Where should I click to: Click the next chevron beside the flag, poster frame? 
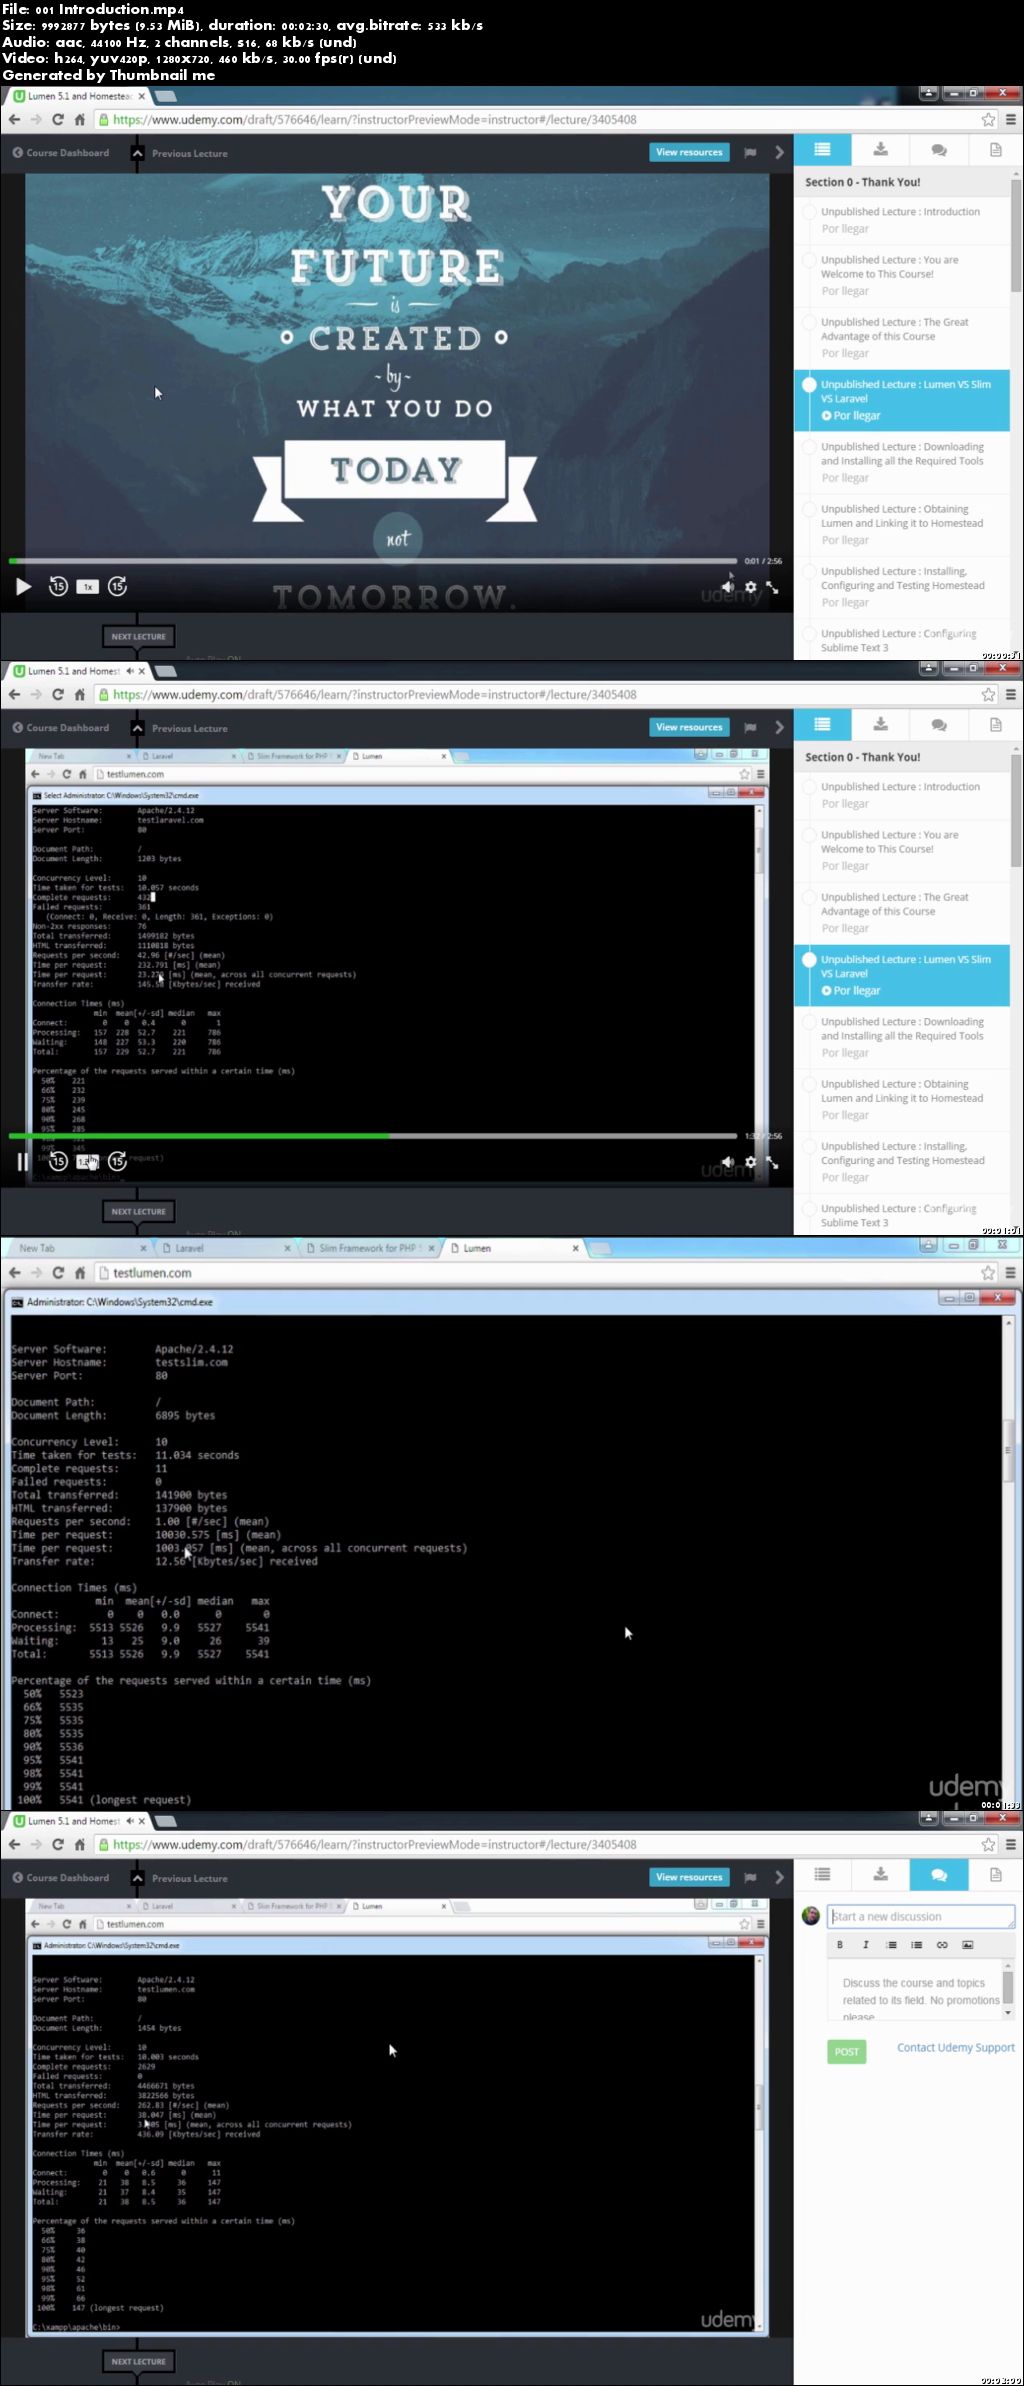click(x=779, y=153)
